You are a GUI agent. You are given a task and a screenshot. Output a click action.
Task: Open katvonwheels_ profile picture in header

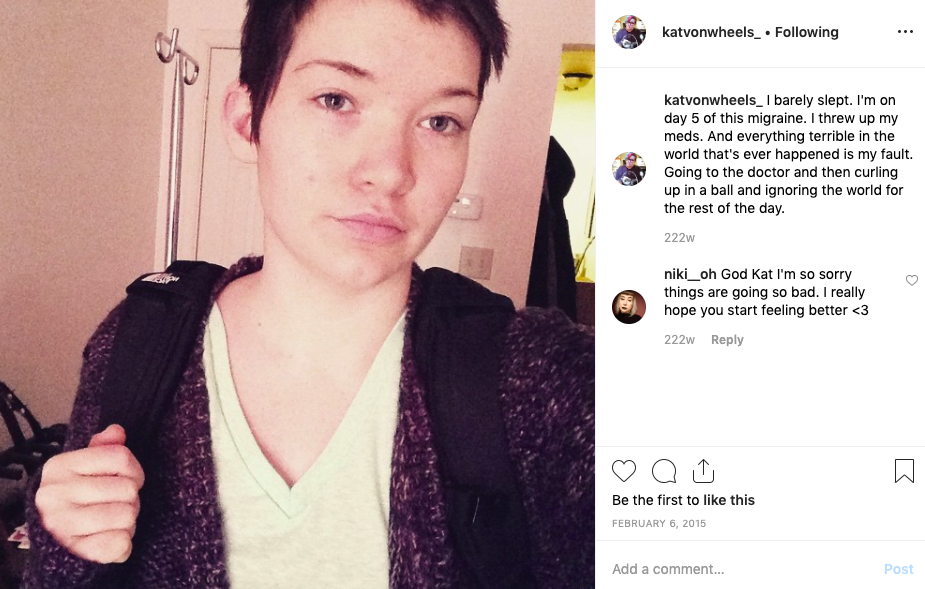tap(629, 32)
